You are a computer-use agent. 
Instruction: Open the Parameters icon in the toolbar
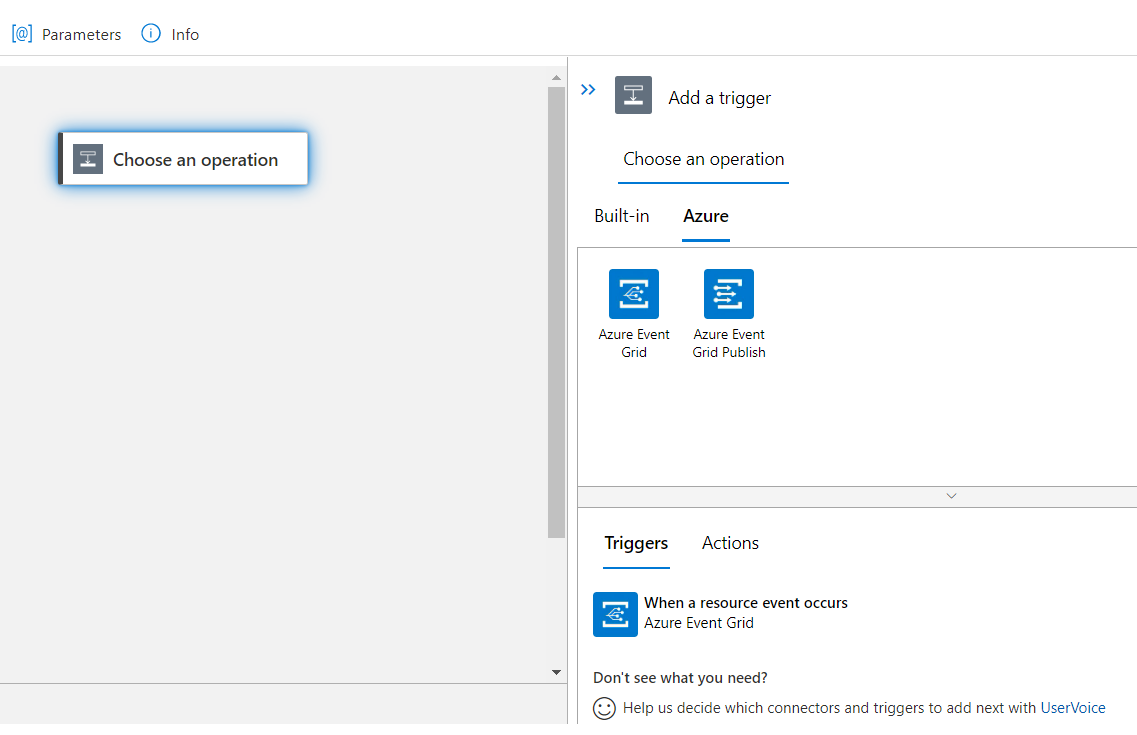click(22, 34)
